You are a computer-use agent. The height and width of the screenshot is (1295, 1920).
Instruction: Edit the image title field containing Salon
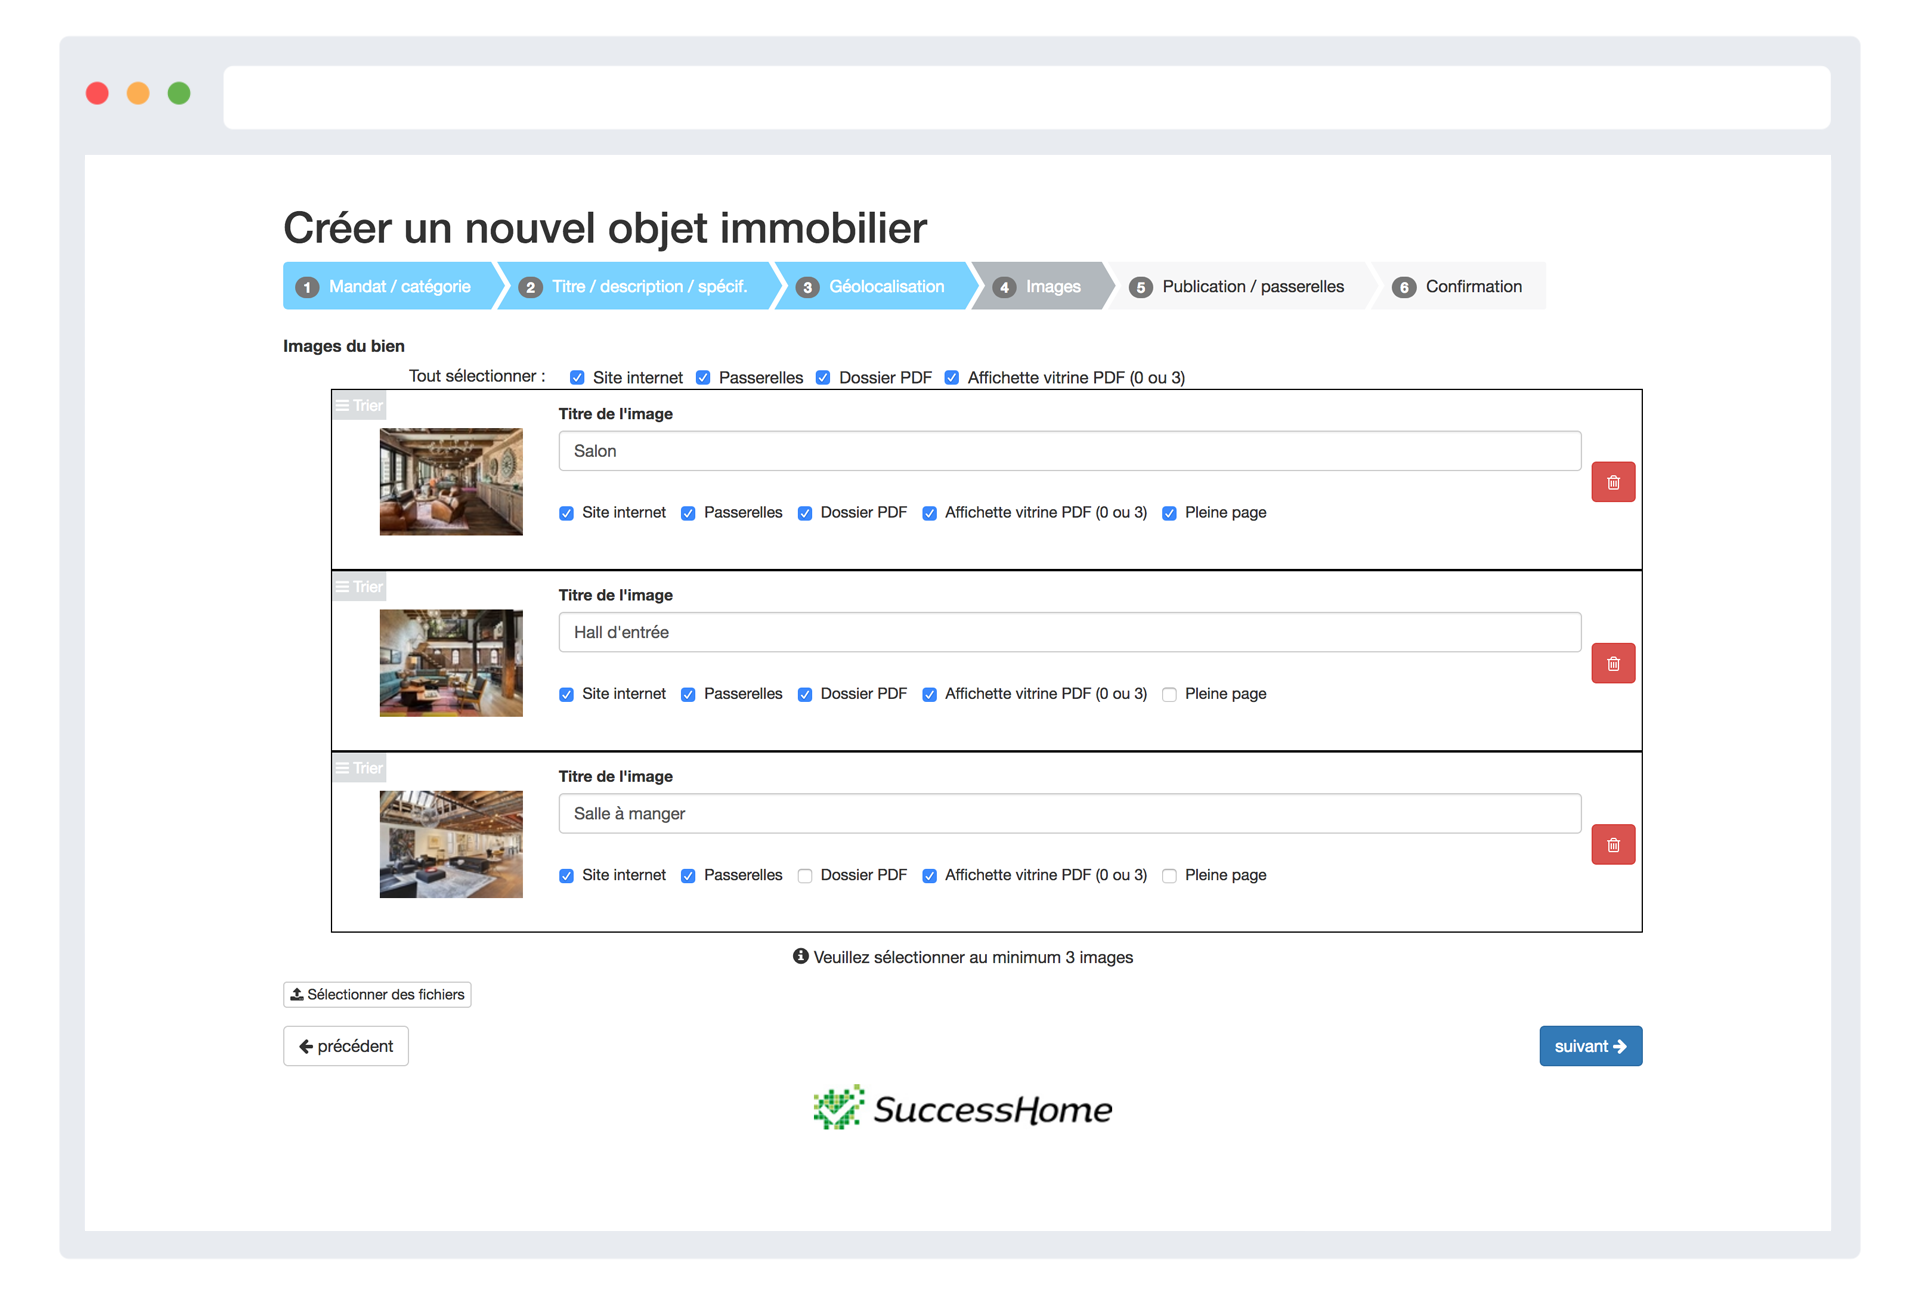point(1069,451)
